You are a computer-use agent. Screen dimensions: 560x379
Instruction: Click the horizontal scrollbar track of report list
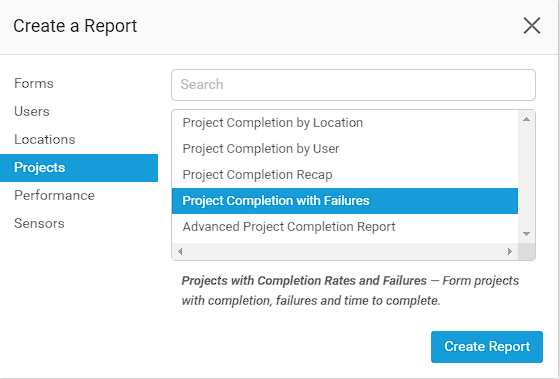[x=345, y=251]
